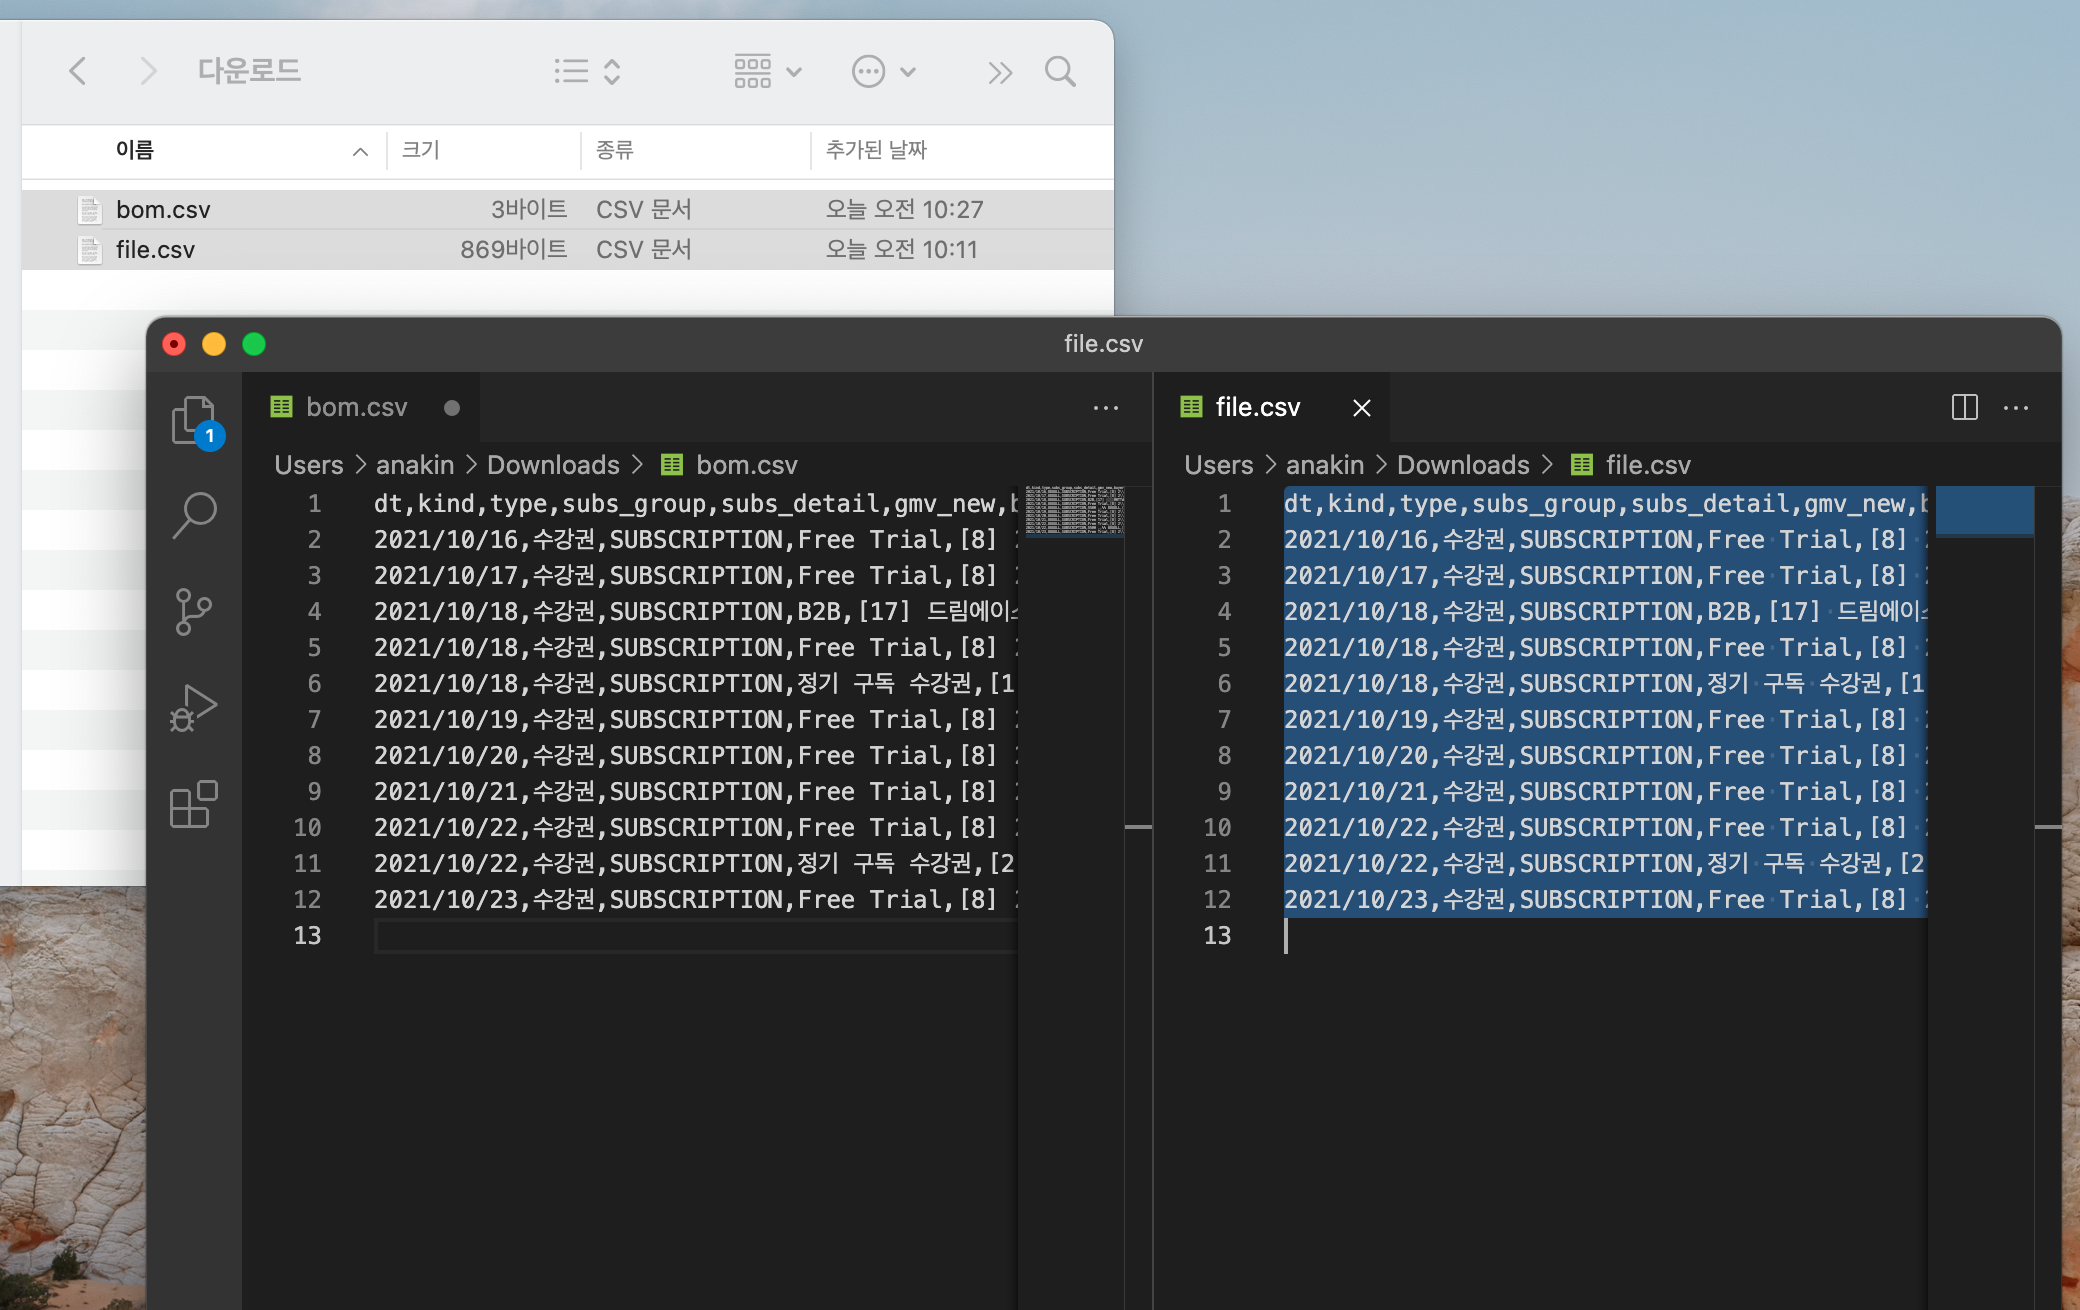Click the bom.csv minimap preview
Viewport: 2080px width, 1310px height.
click(x=1075, y=511)
